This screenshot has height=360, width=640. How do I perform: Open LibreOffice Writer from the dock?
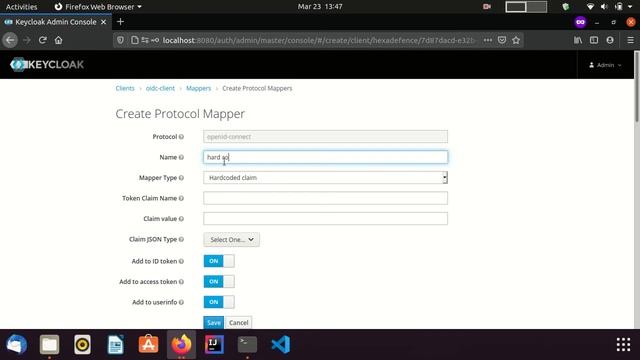116,344
